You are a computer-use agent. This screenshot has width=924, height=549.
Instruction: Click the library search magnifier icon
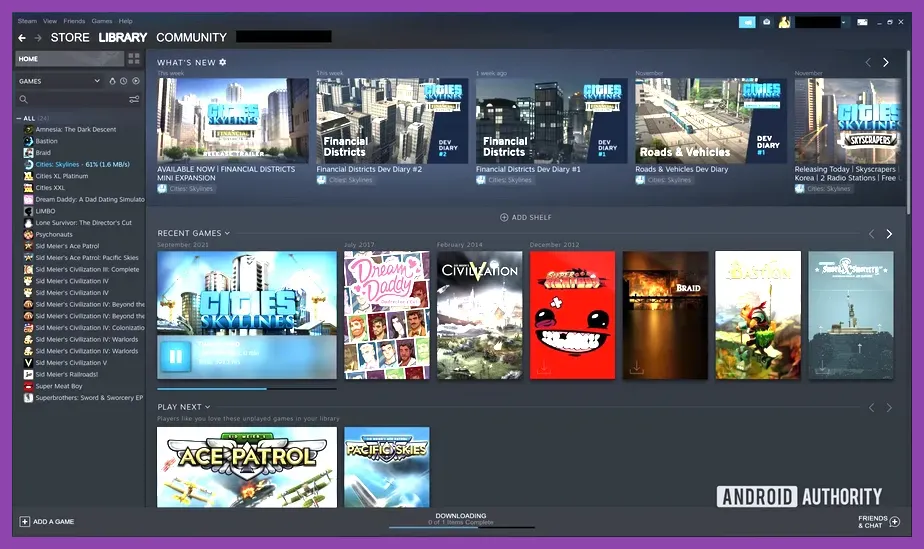pos(24,100)
